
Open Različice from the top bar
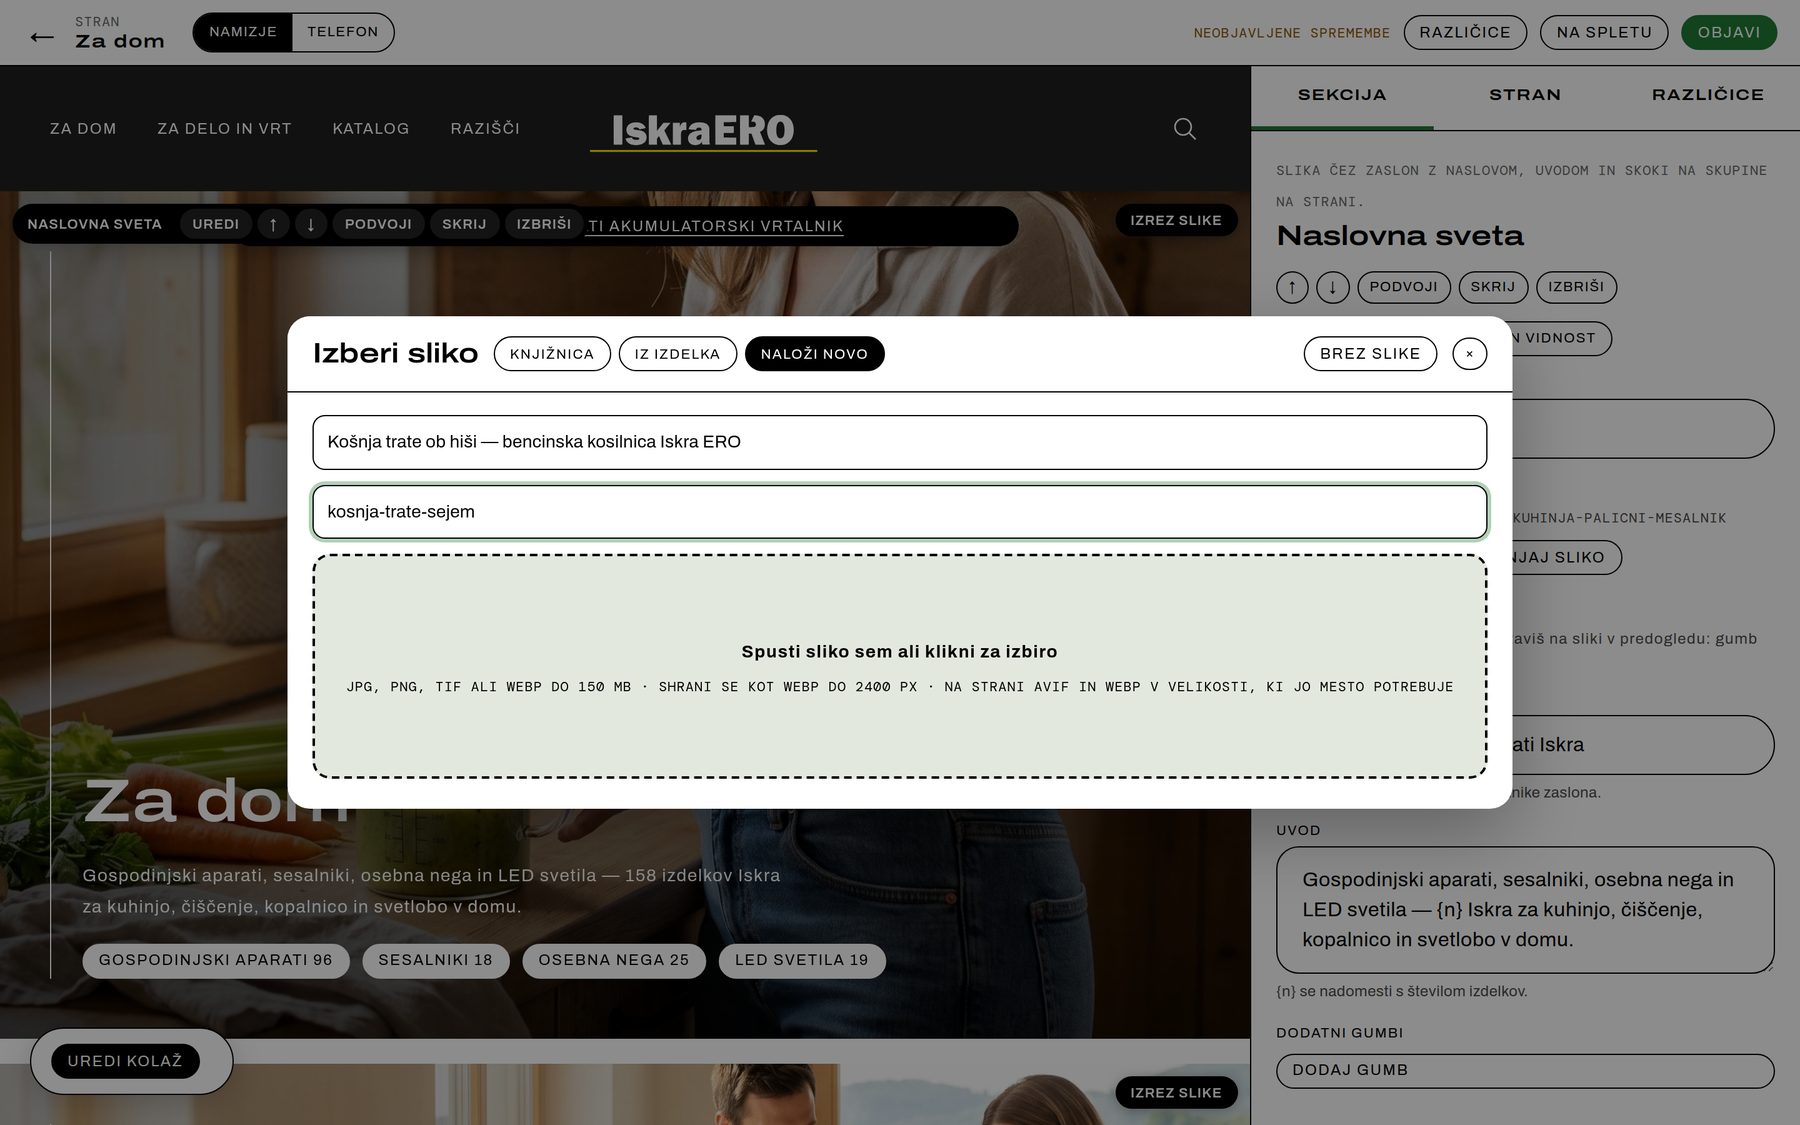point(1465,32)
